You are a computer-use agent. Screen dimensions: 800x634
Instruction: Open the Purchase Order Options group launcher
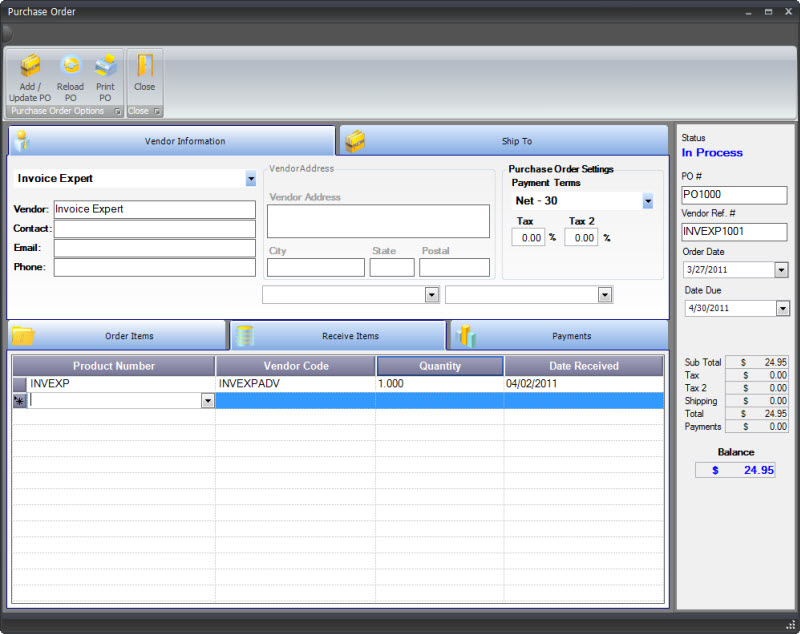[117, 111]
